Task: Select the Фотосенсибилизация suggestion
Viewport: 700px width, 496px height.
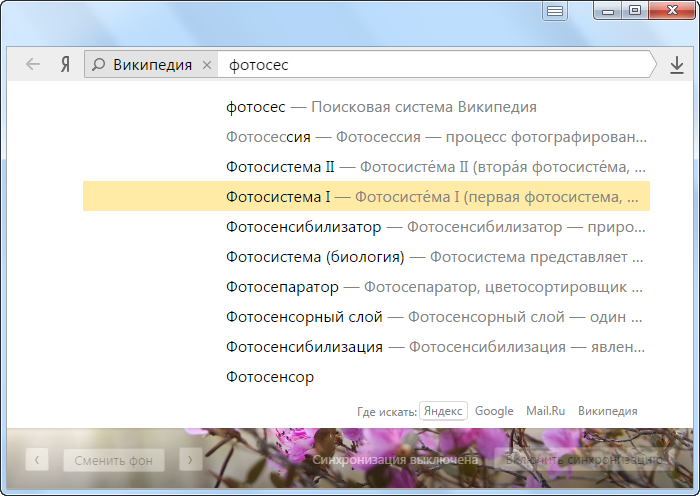Action: [366, 346]
